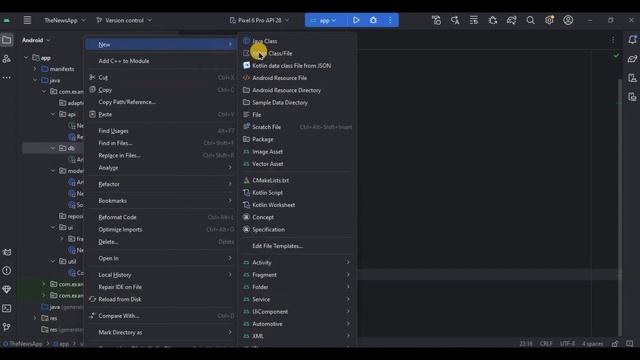Select Copy Path/Reference...
Screen dimensions: 640x360
click(161, 102)
